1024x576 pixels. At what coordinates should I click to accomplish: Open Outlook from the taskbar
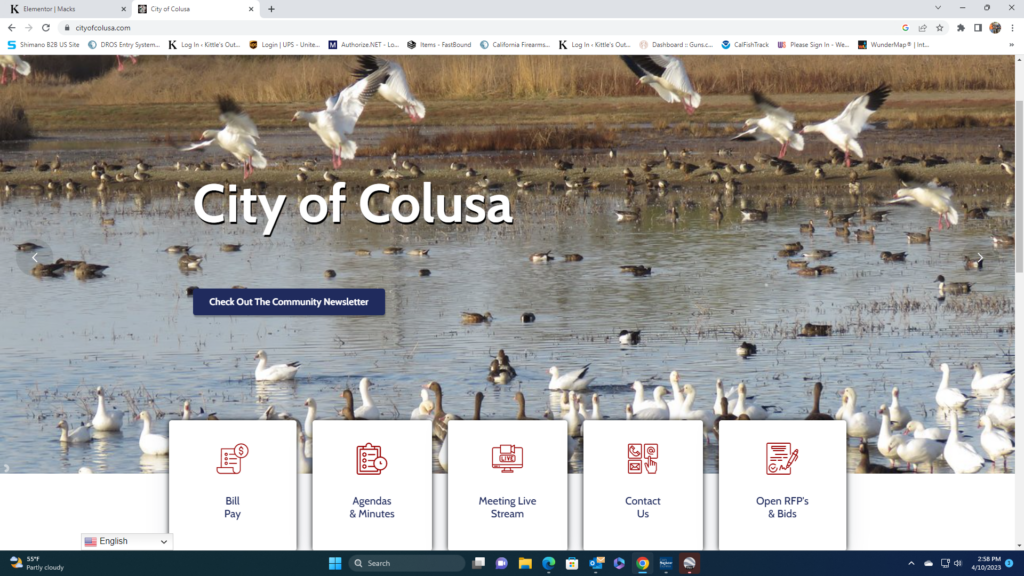click(x=596, y=563)
